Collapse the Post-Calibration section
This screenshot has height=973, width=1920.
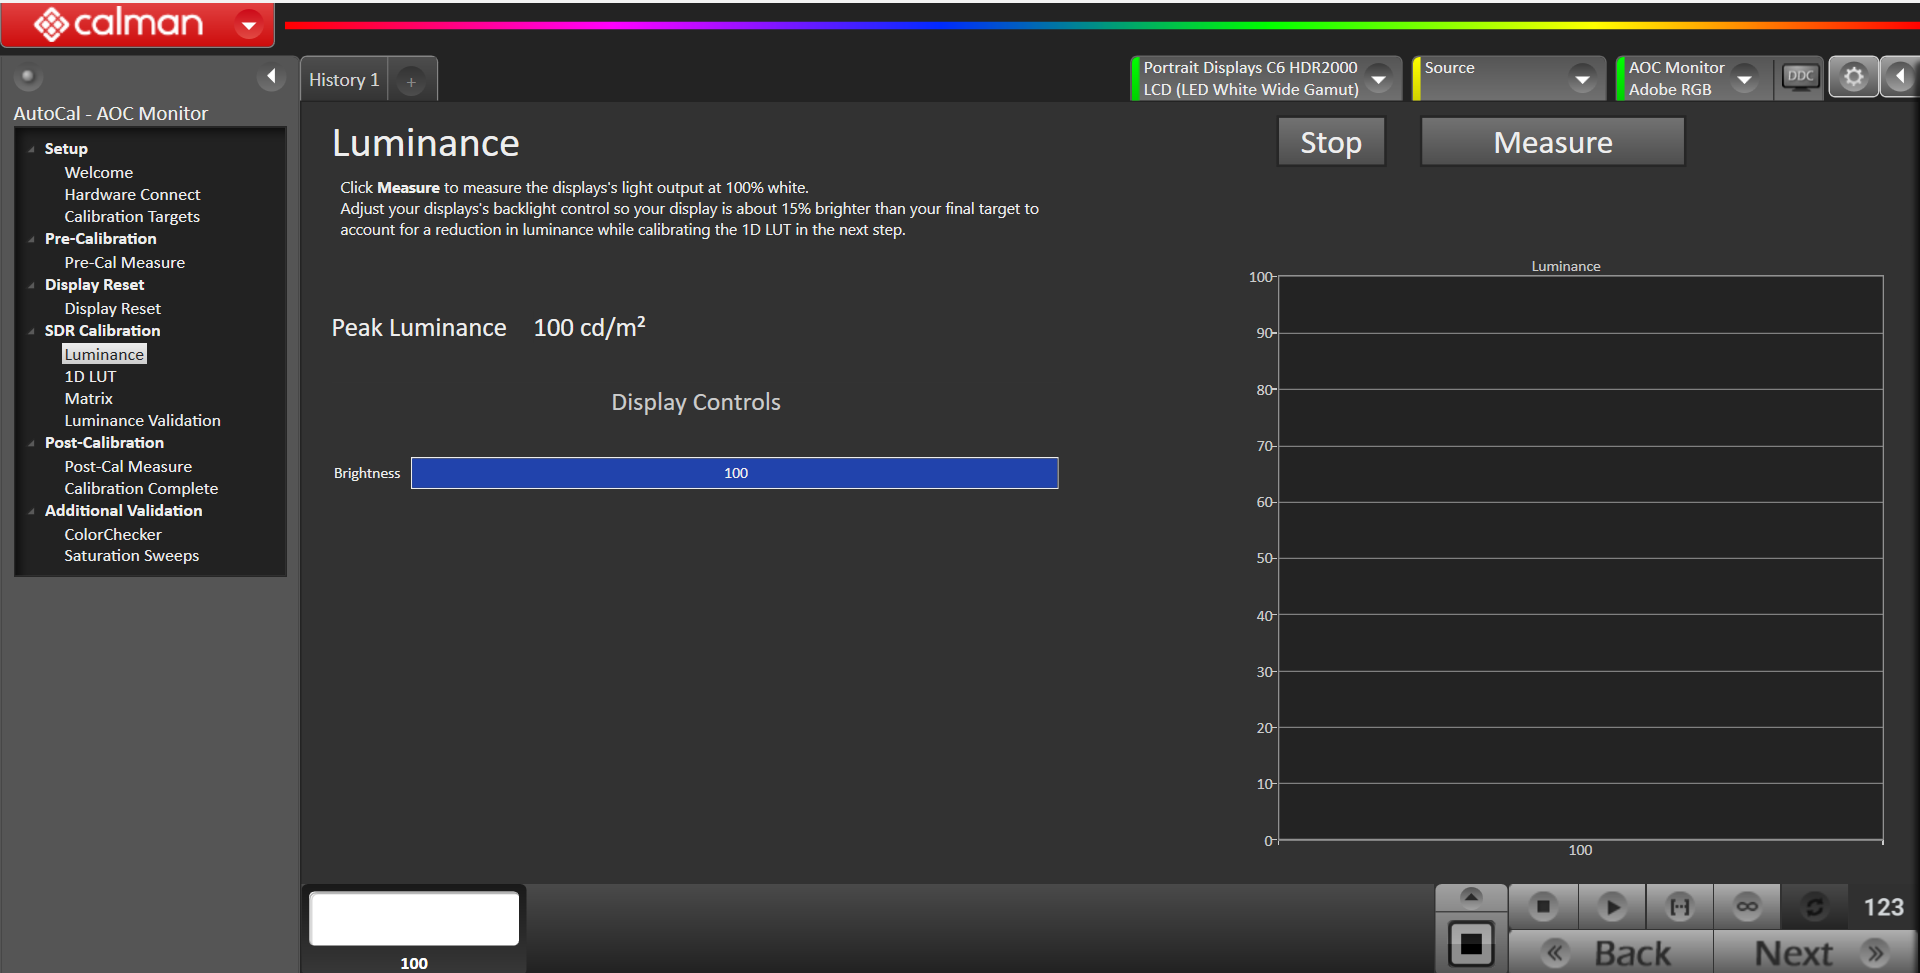coord(31,443)
